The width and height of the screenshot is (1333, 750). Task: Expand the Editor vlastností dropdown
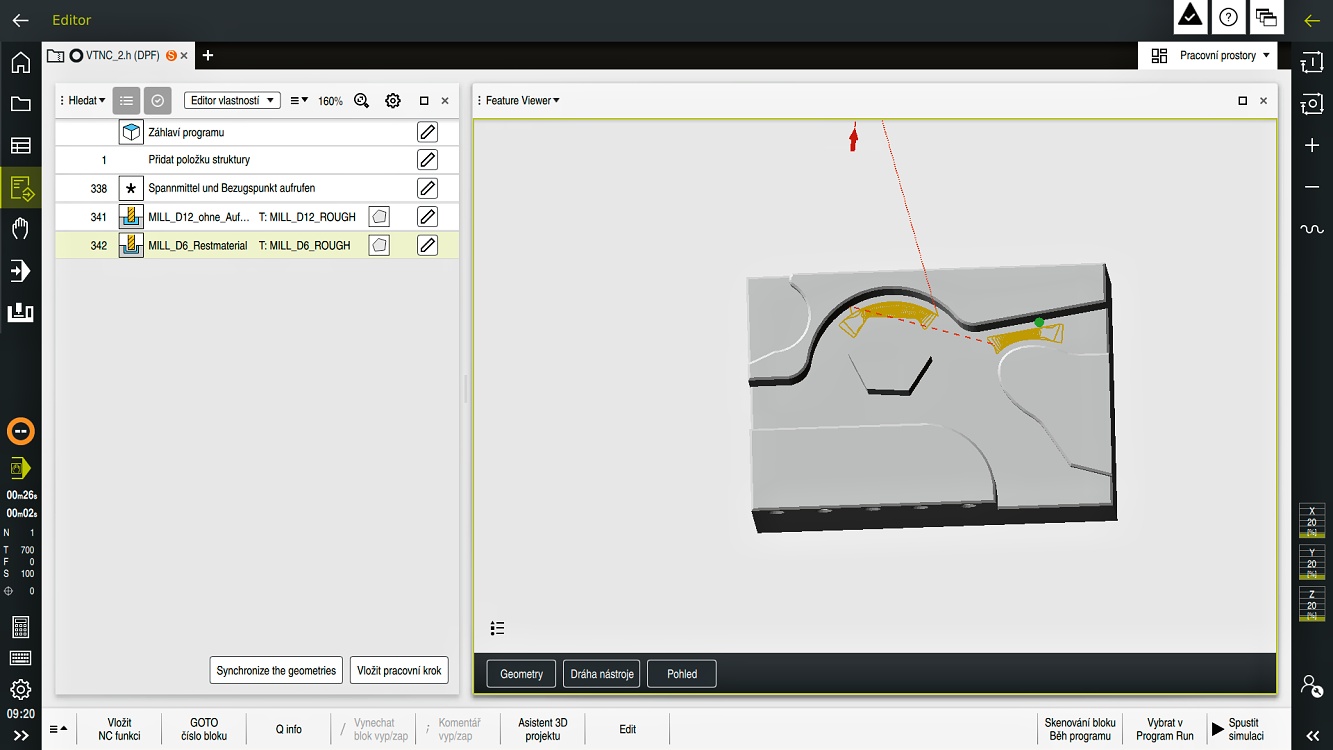coord(232,101)
